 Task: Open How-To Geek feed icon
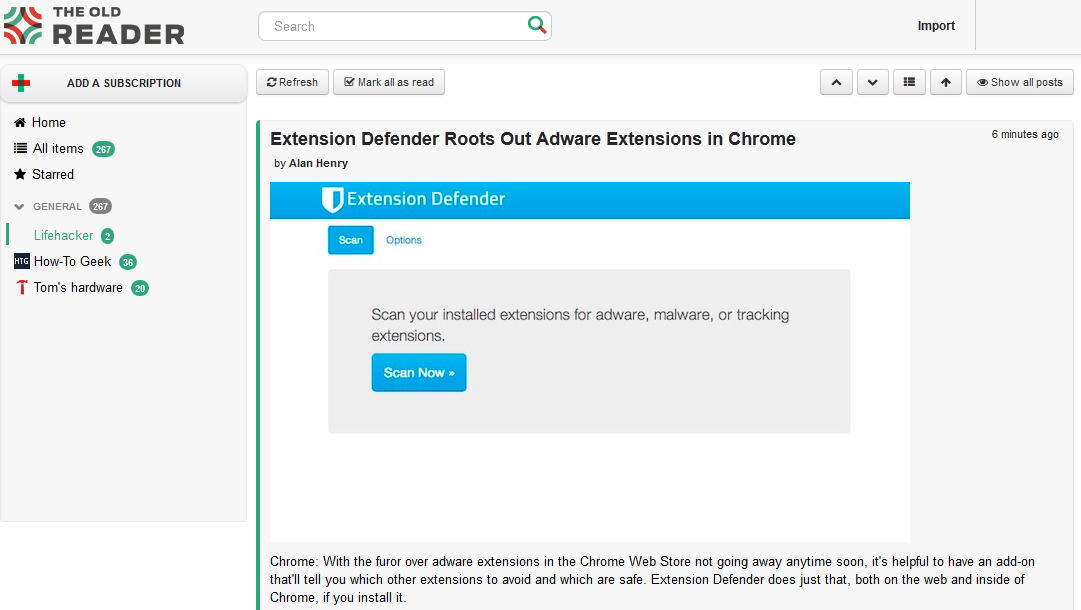point(22,261)
